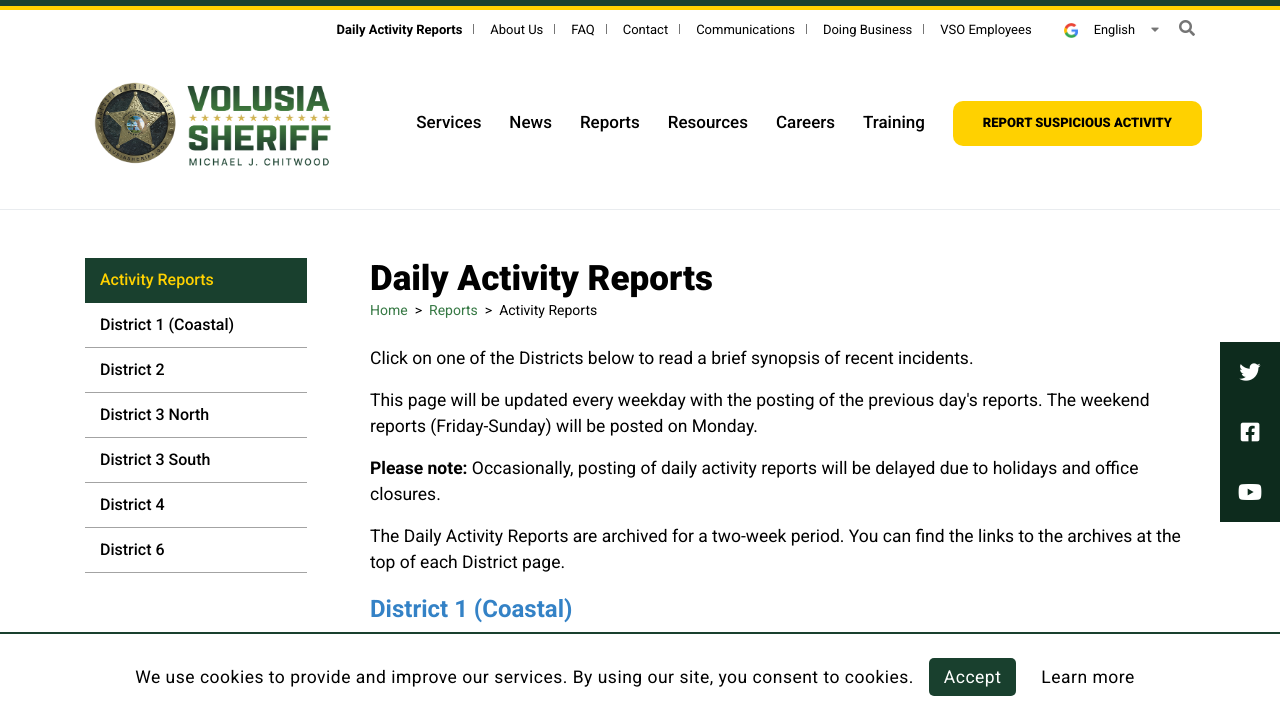Open the Contact link

pos(645,30)
